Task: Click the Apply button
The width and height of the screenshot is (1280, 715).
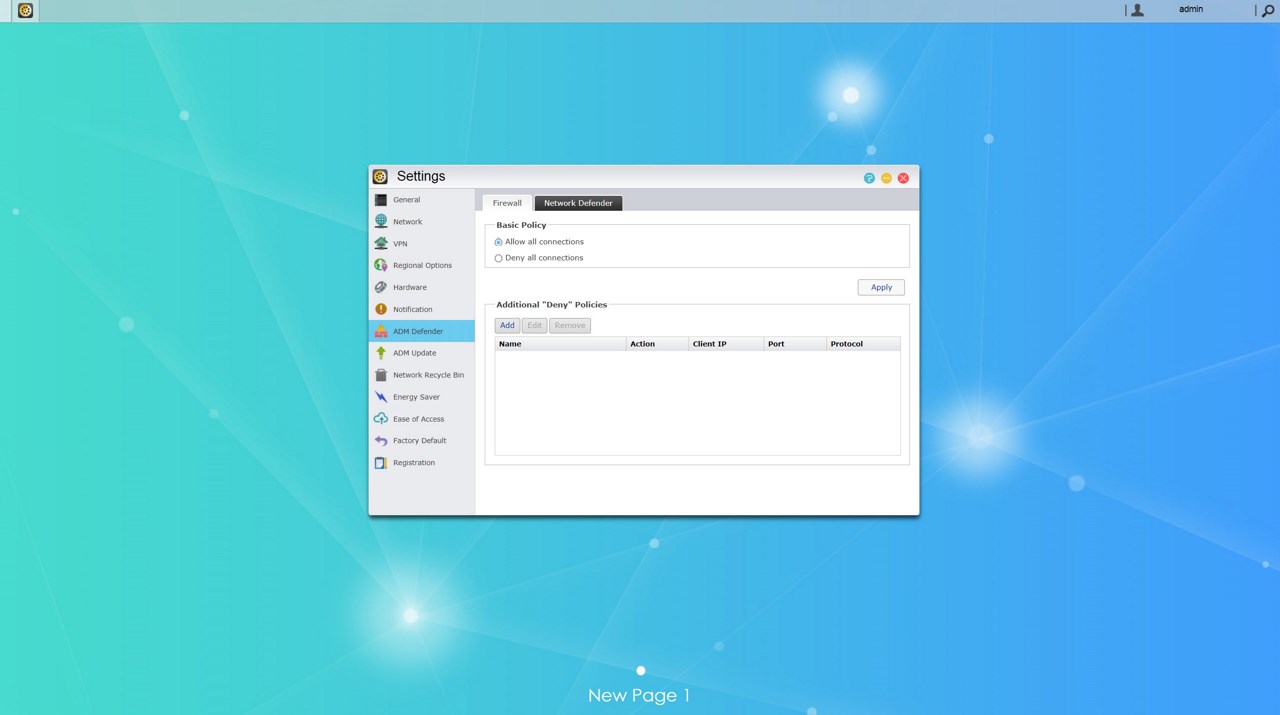Action: pos(881,287)
